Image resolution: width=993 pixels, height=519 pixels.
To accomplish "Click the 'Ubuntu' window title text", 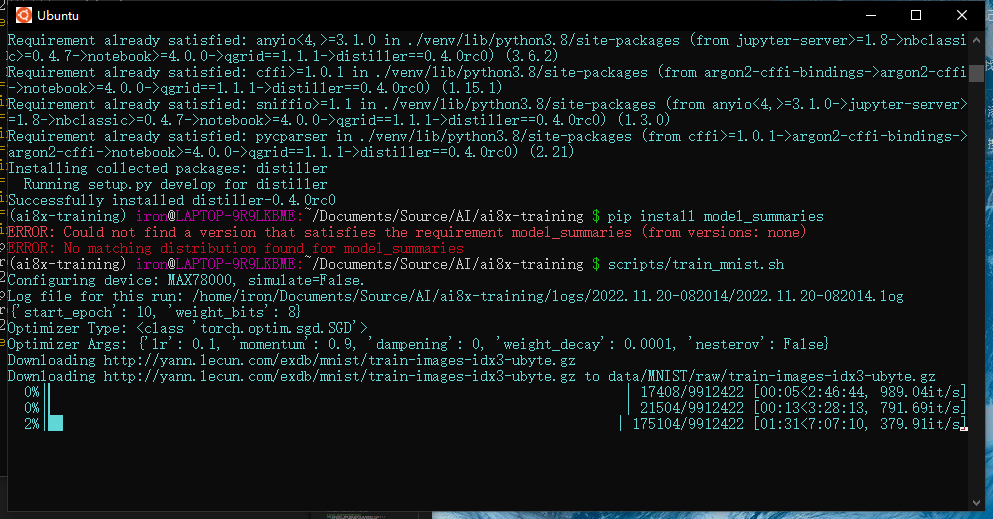I will (58, 15).
